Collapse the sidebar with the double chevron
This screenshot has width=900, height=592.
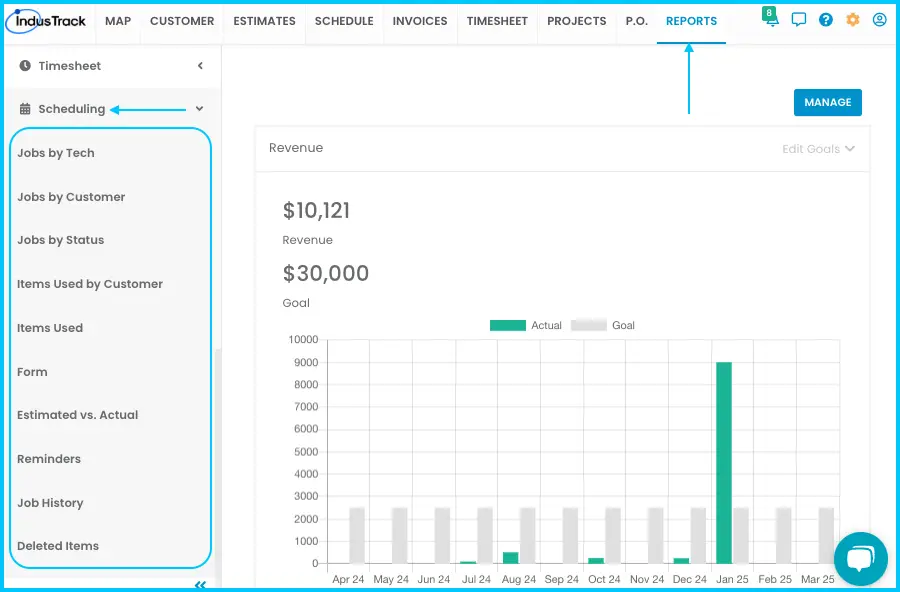click(200, 585)
